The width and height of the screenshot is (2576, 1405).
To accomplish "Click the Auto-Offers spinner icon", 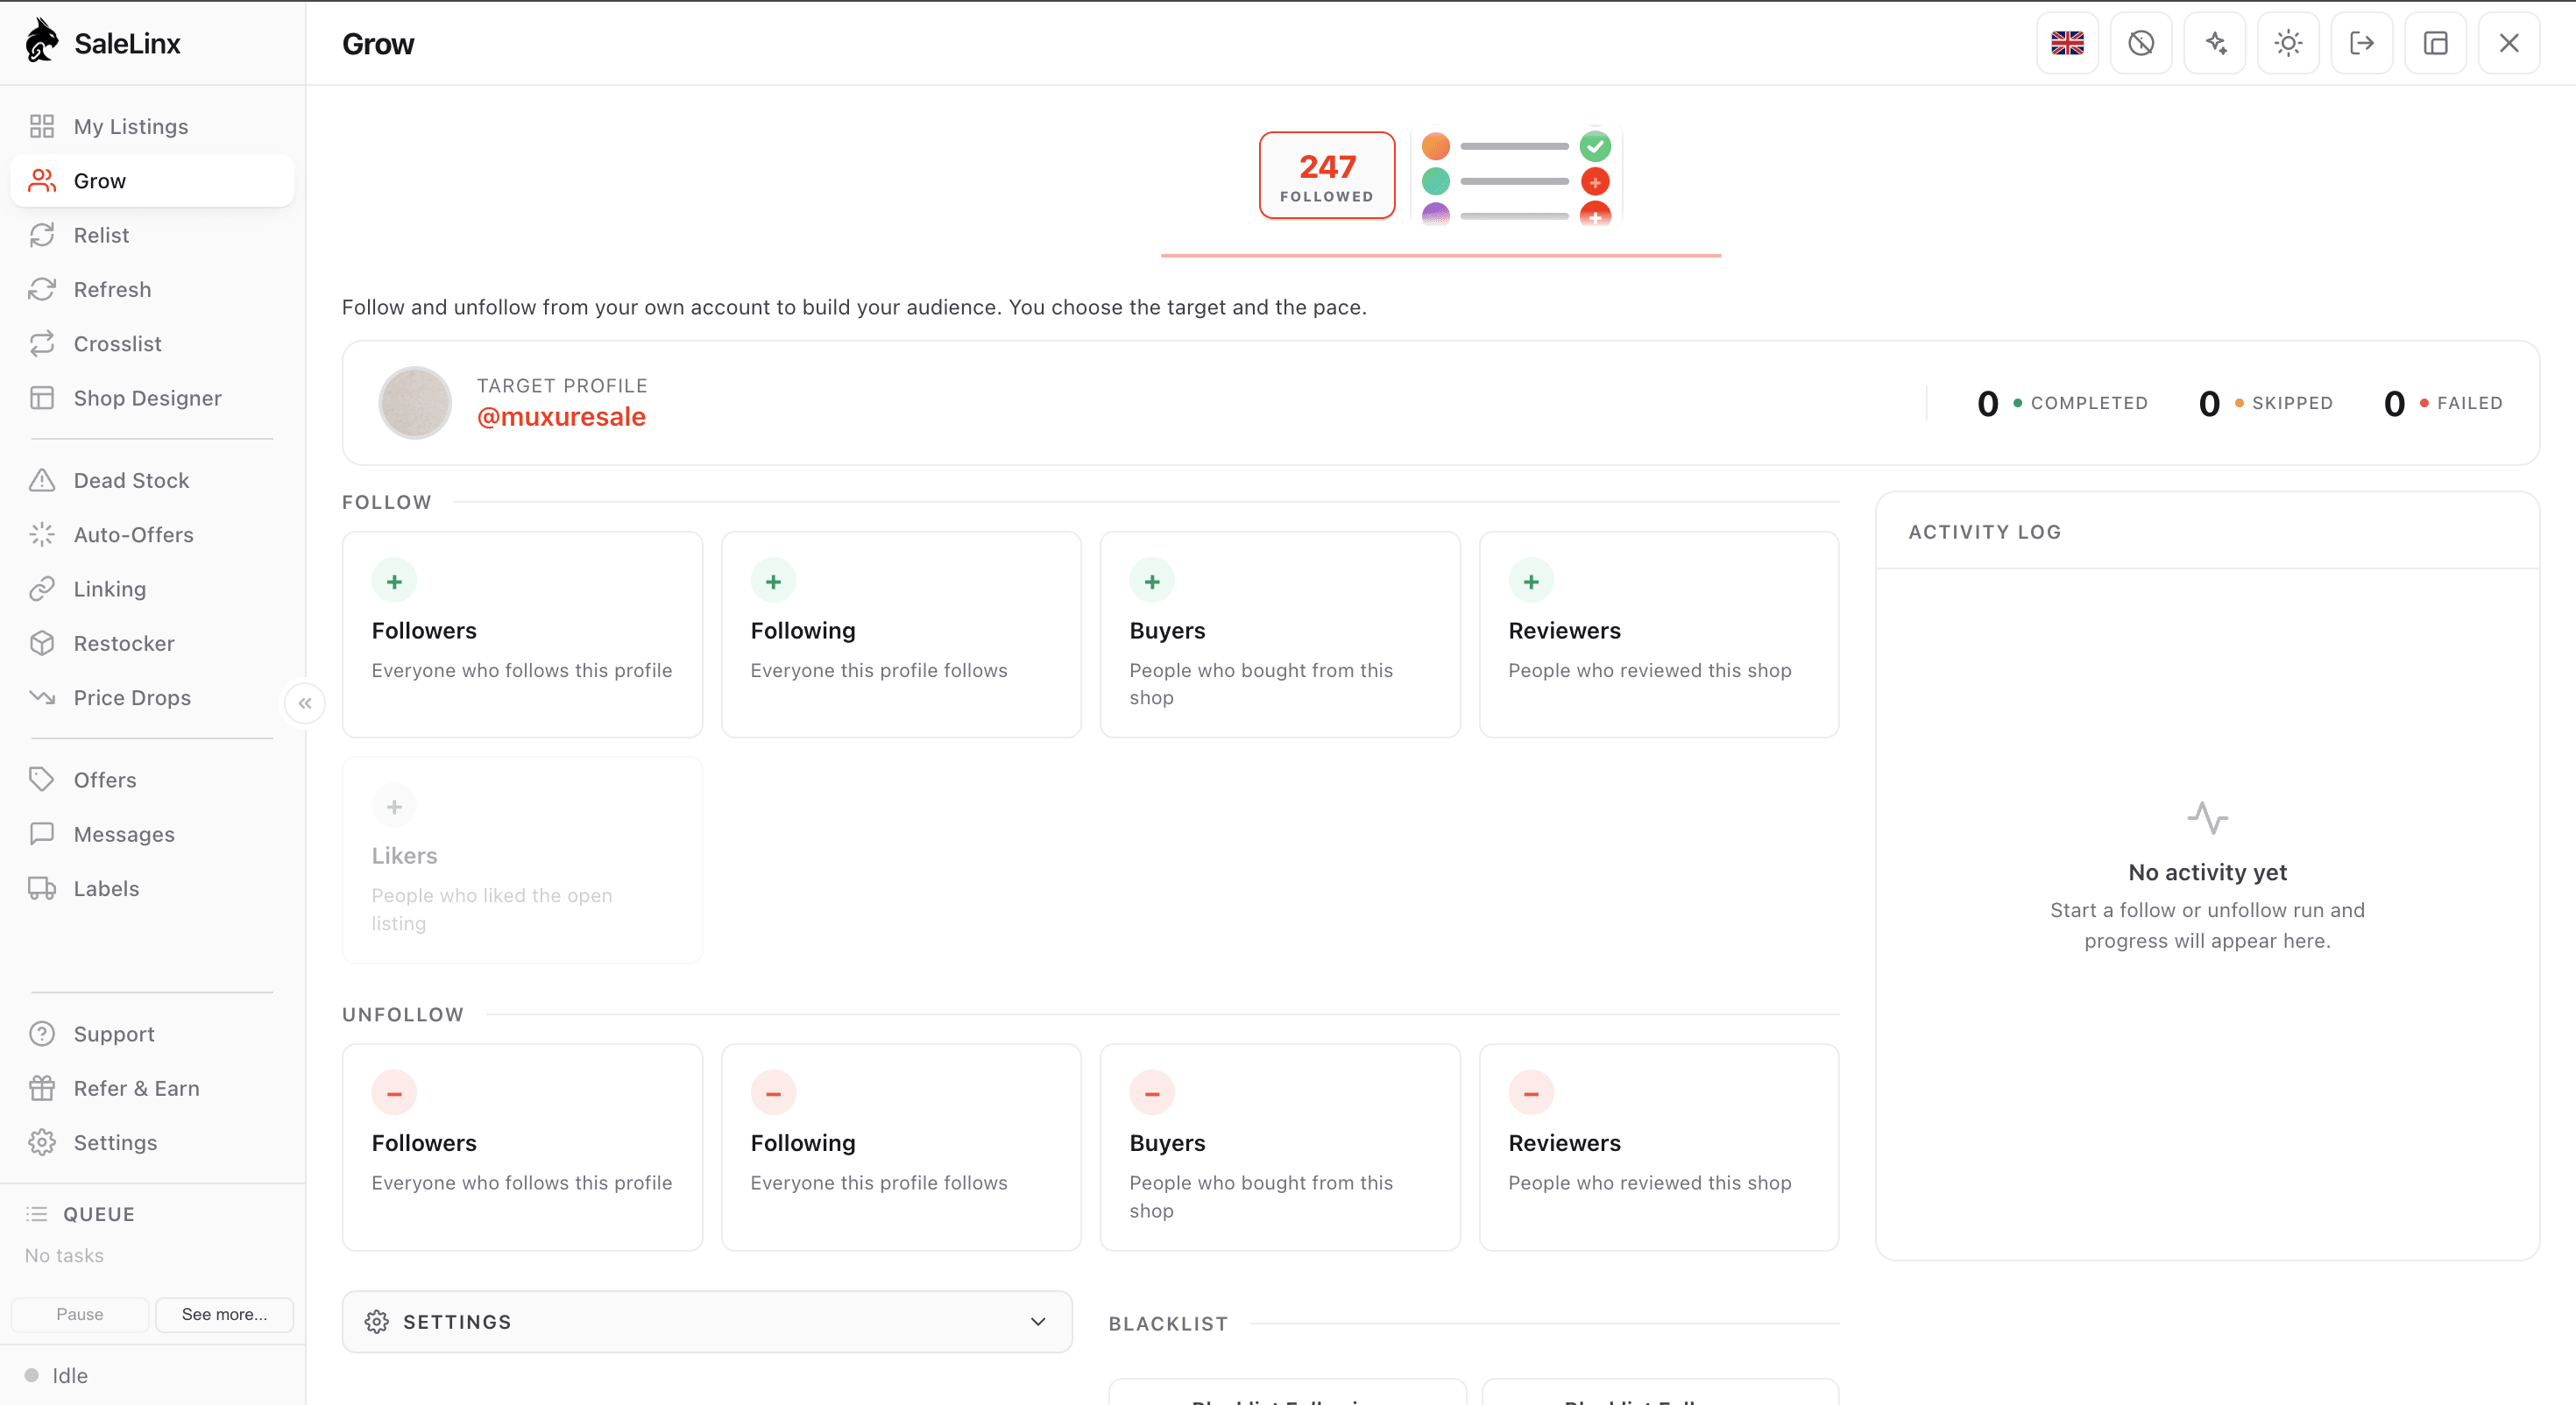I will 42,534.
